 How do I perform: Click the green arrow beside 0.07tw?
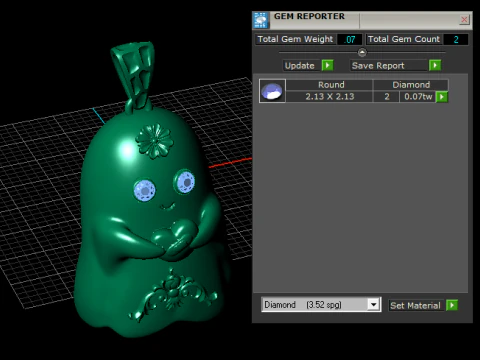click(x=442, y=97)
